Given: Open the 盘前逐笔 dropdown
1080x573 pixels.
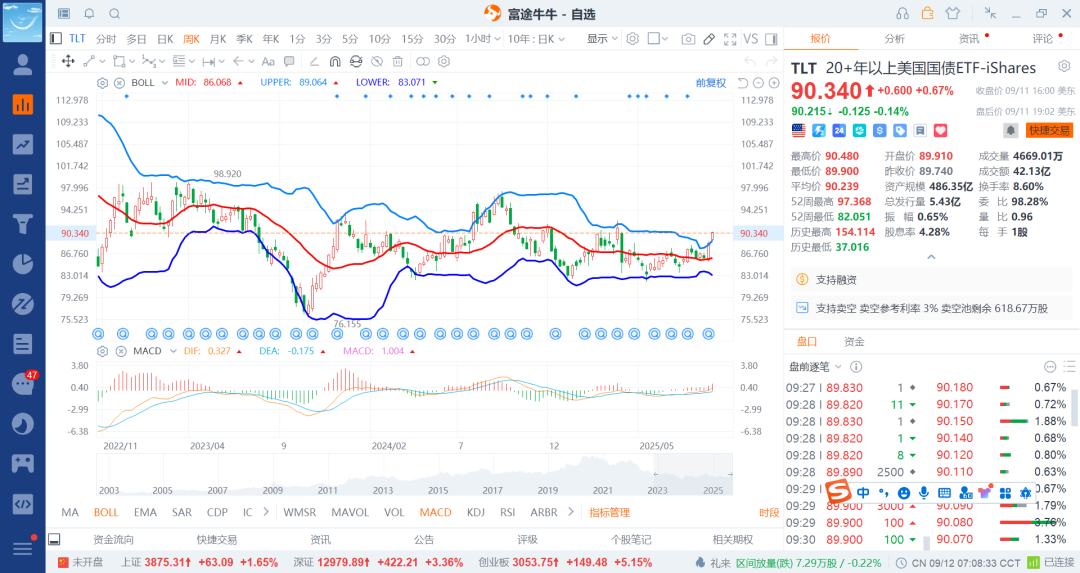Looking at the screenshot, I should coord(816,367).
